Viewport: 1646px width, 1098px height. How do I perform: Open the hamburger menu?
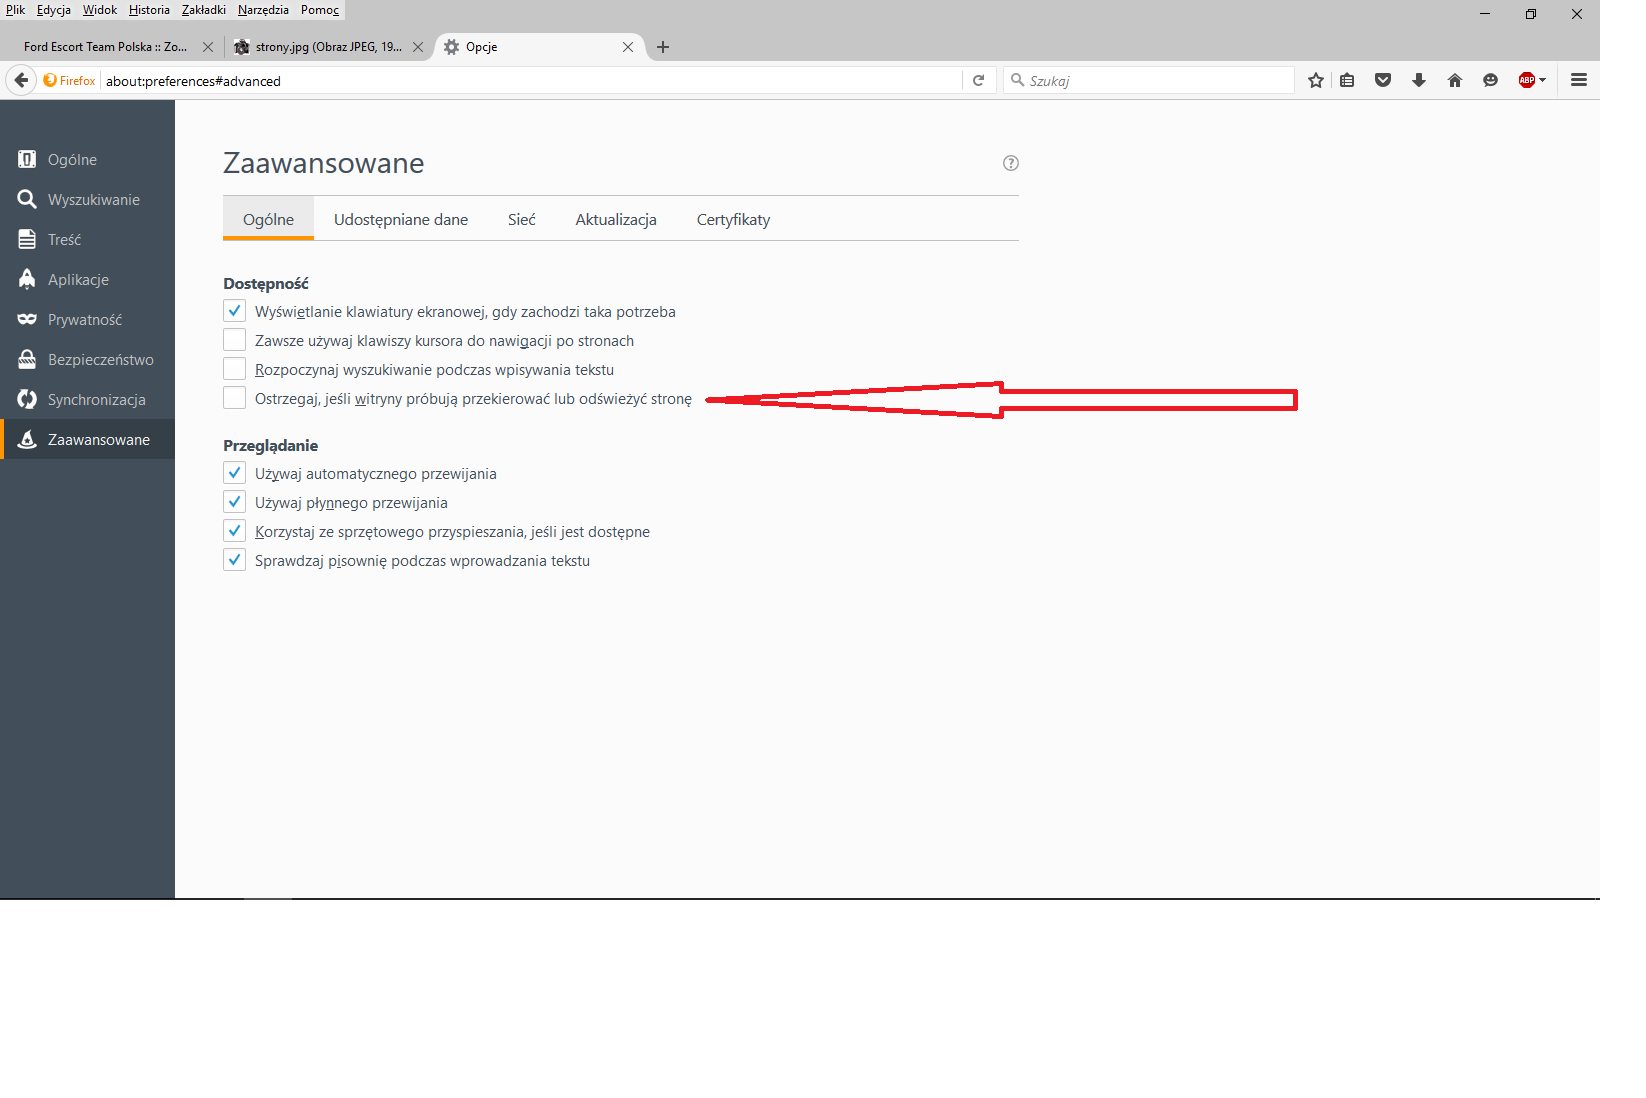pyautogui.click(x=1579, y=81)
